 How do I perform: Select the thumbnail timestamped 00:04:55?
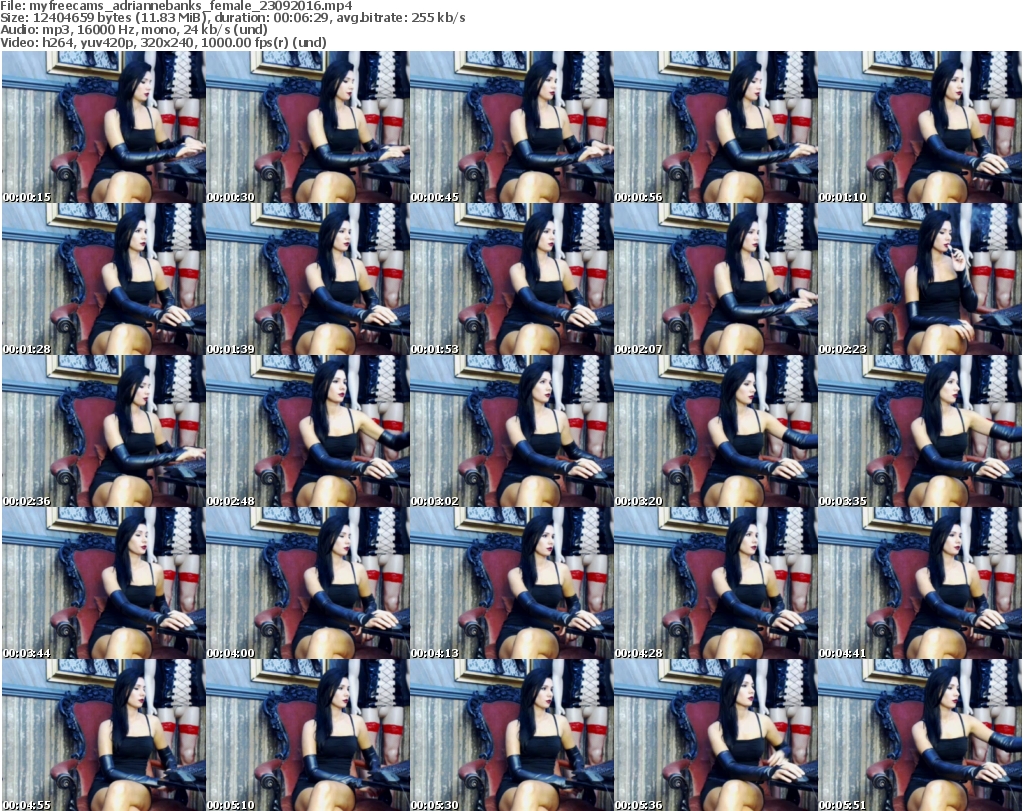104,735
